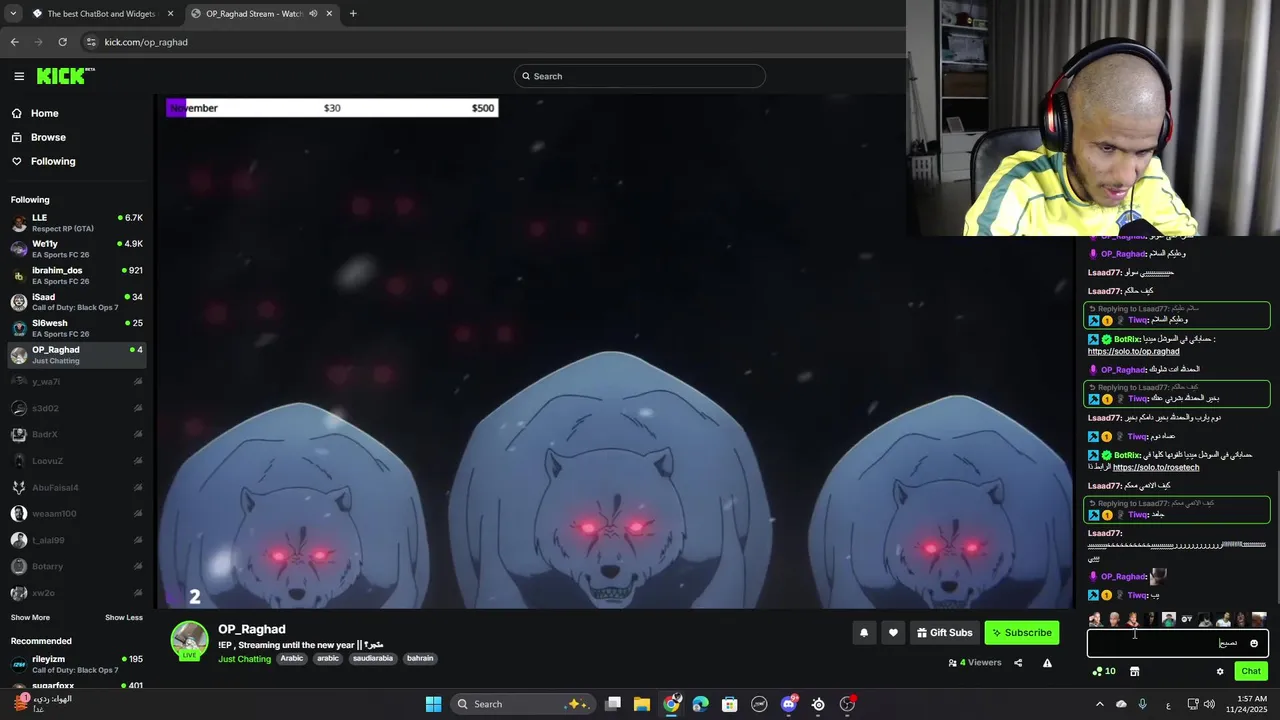Mute the OP_Raghad tab audio icon

pos(313,14)
